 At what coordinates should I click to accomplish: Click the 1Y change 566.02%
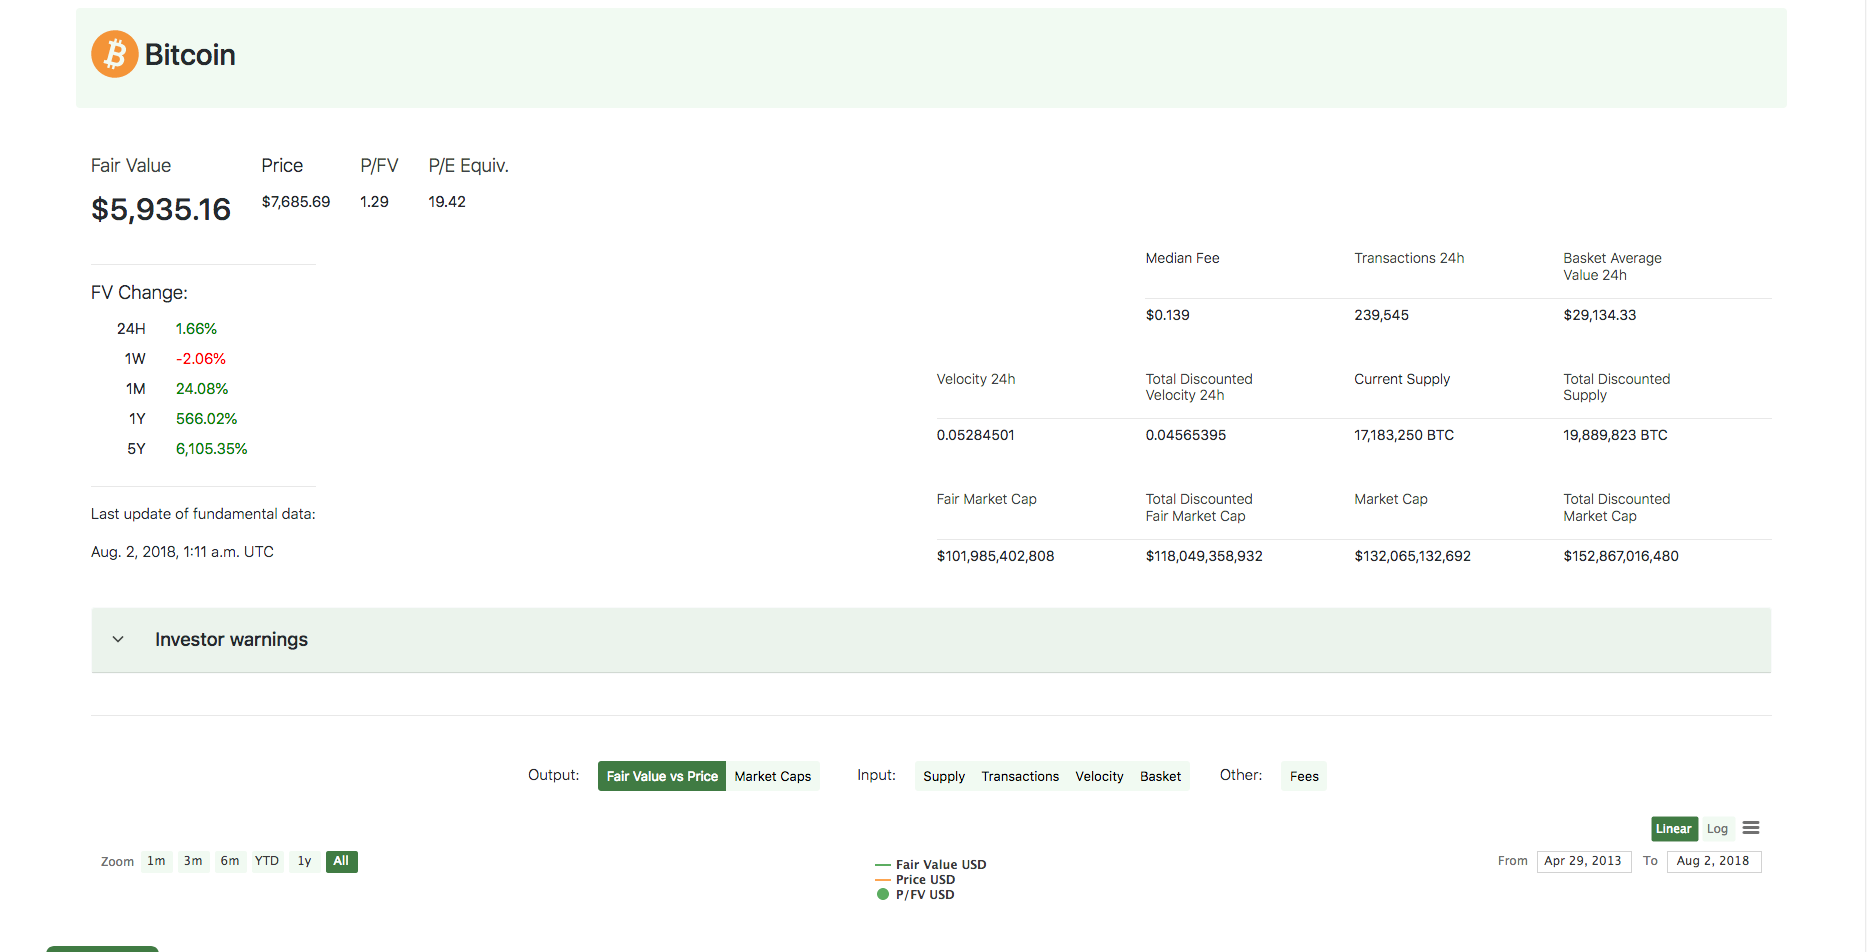click(x=207, y=419)
